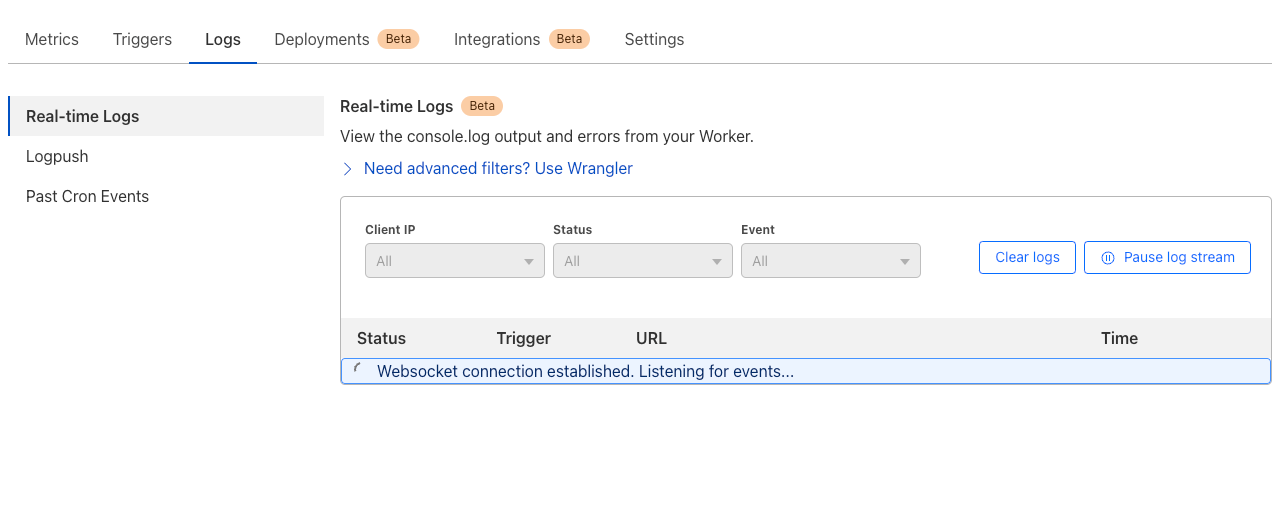Open the Metrics tab
Screen dimensions: 1281x523
[52, 39]
